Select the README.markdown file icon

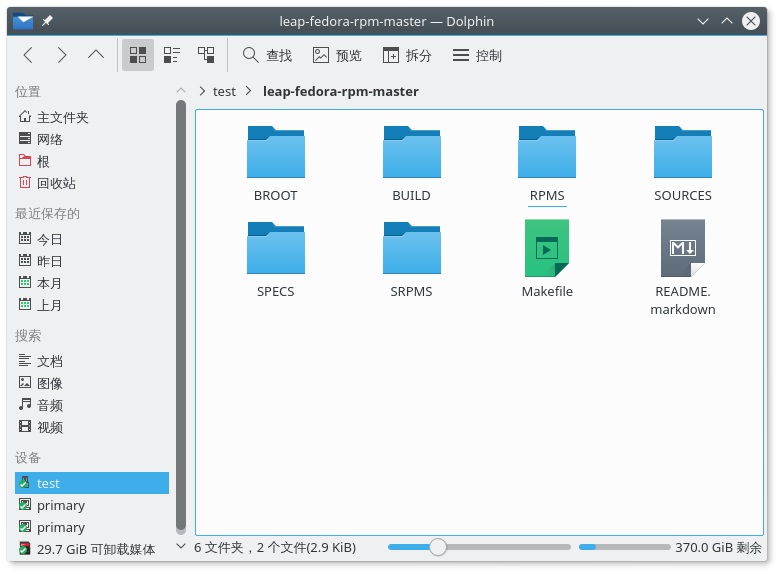pyautogui.click(x=682, y=248)
